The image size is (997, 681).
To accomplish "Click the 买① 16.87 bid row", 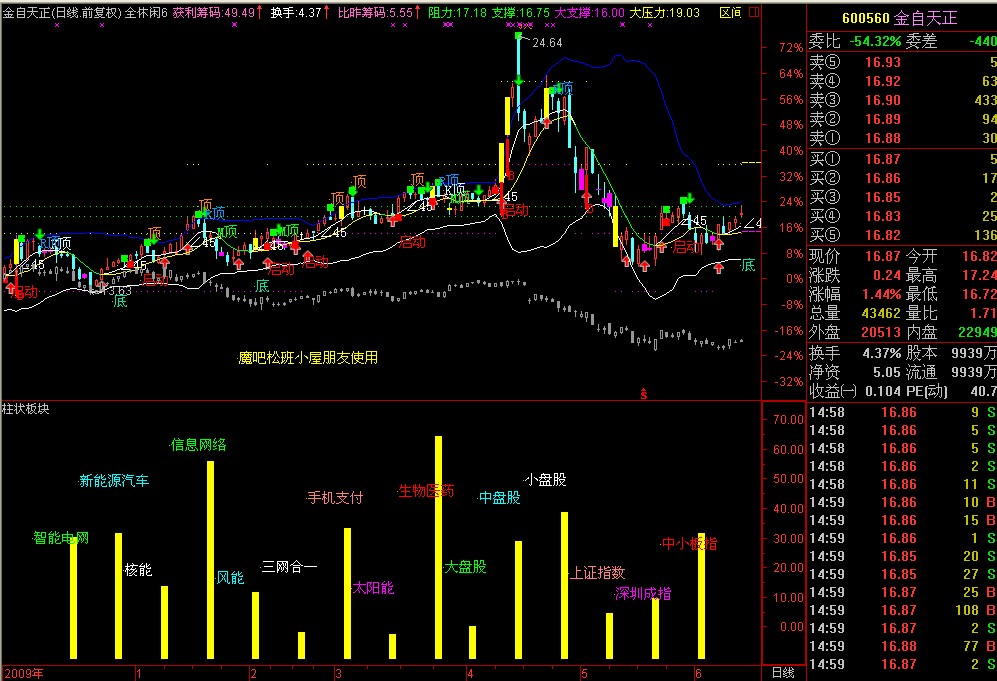I will (x=902, y=159).
